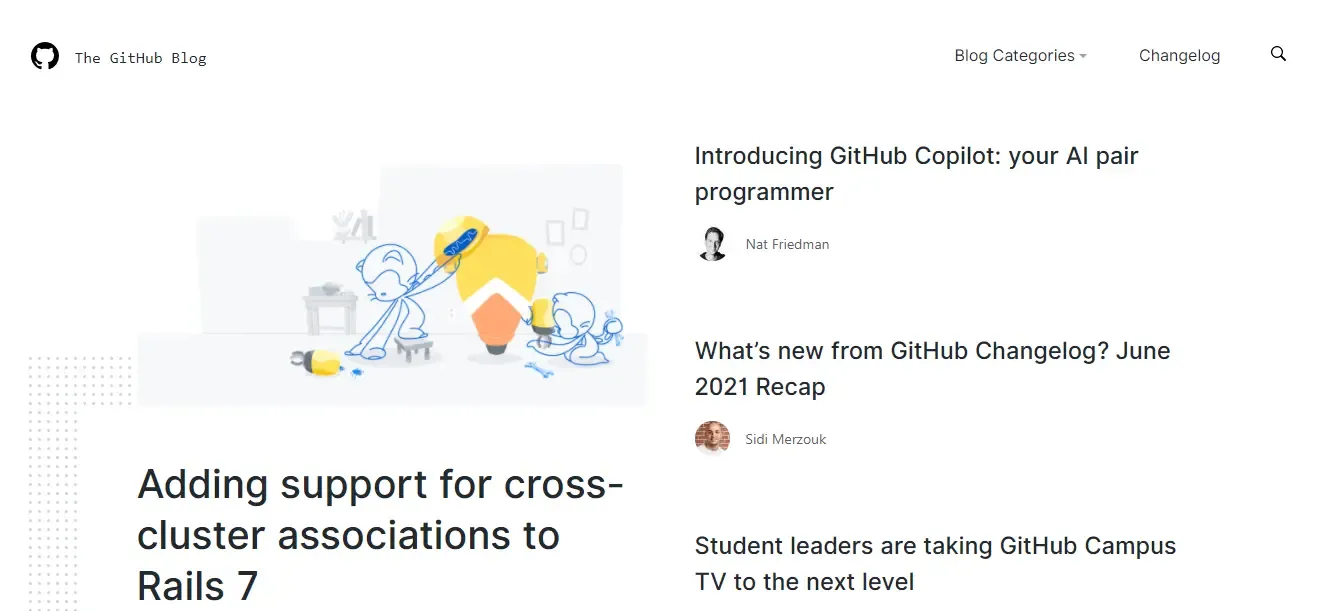Click the header navigation item Blog Categories
The height and width of the screenshot is (611, 1340).
pos(1012,55)
